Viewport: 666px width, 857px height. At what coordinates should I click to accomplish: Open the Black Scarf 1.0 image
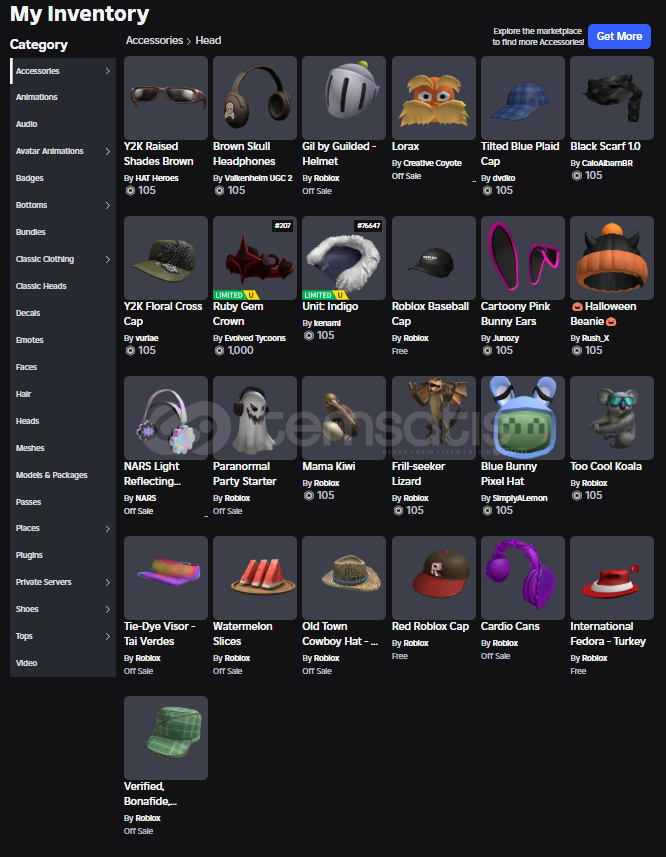tap(612, 98)
